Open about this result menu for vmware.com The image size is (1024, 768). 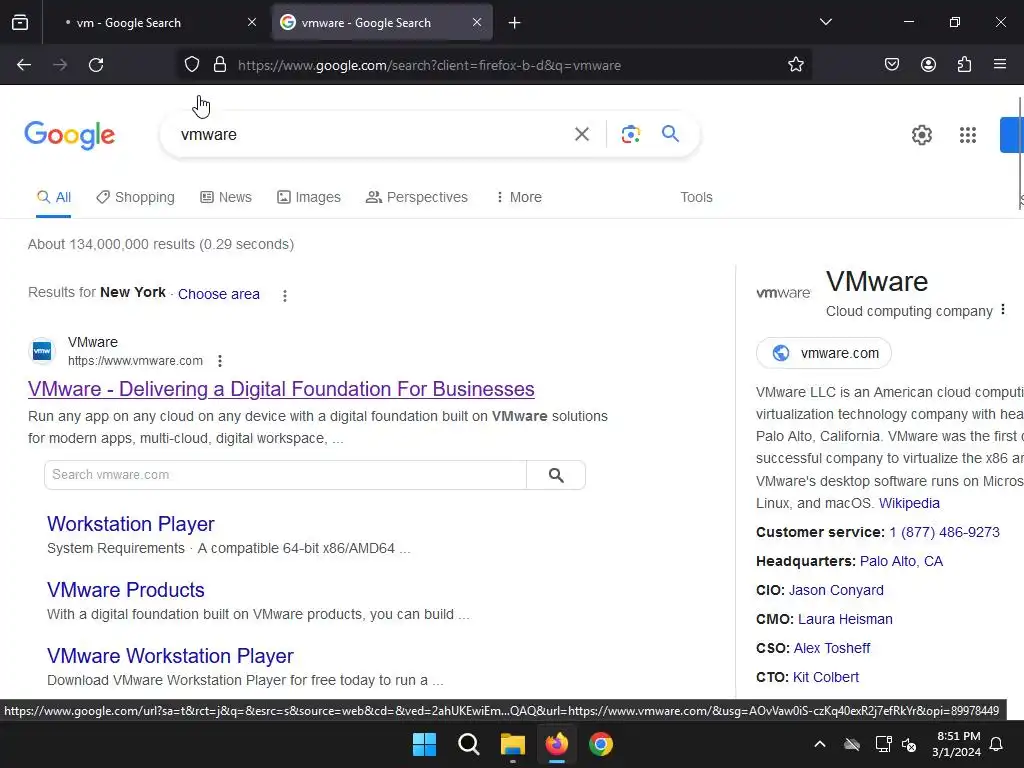[220, 361]
